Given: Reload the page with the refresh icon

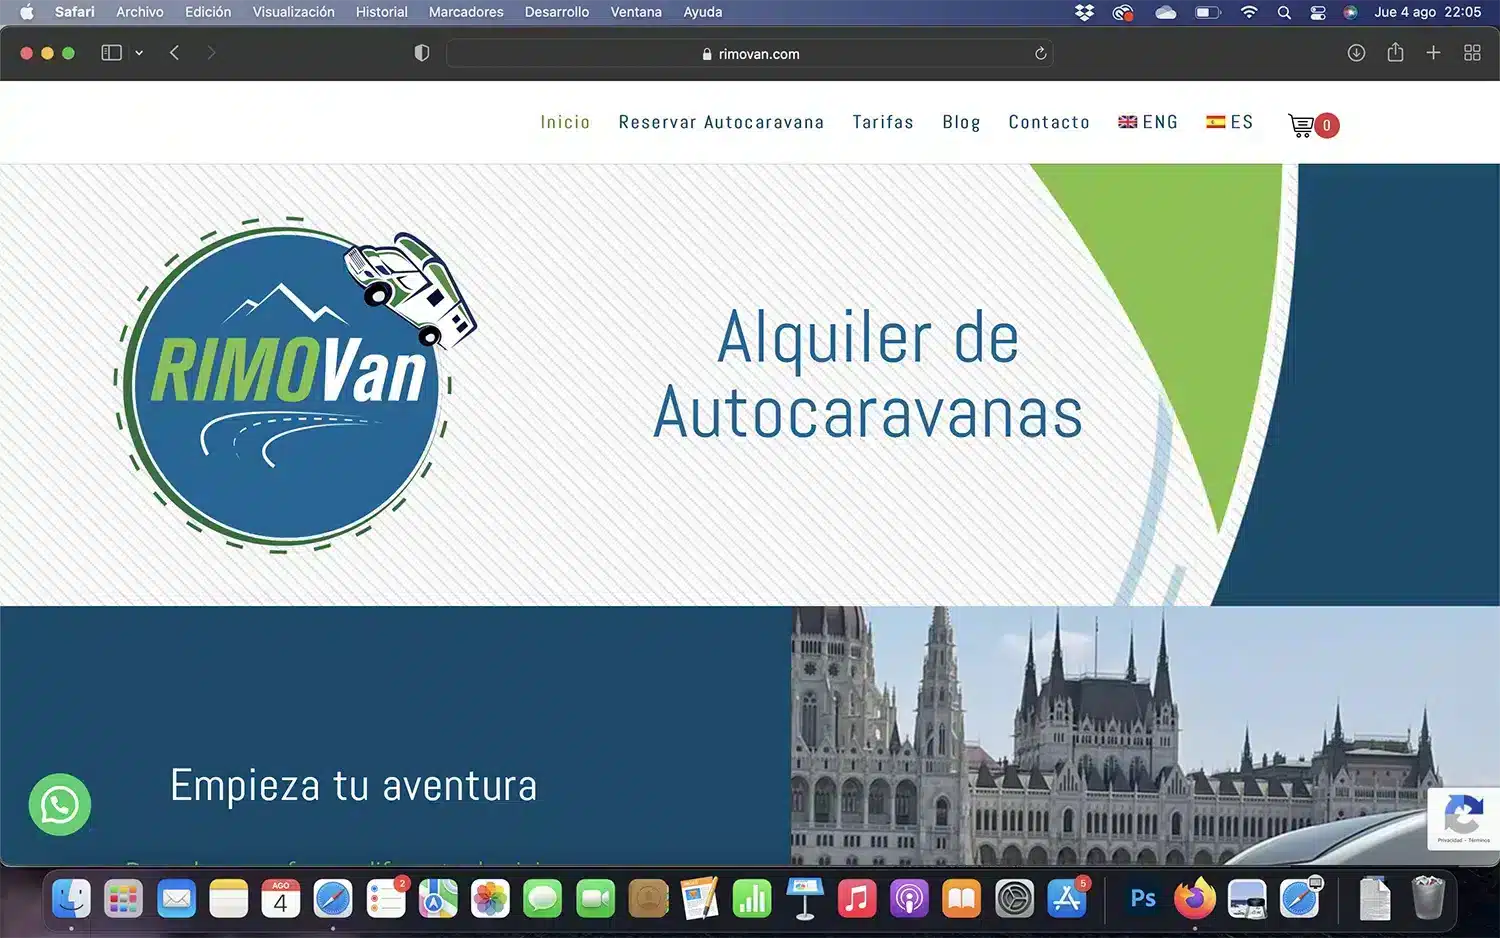Looking at the screenshot, I should tap(1040, 54).
